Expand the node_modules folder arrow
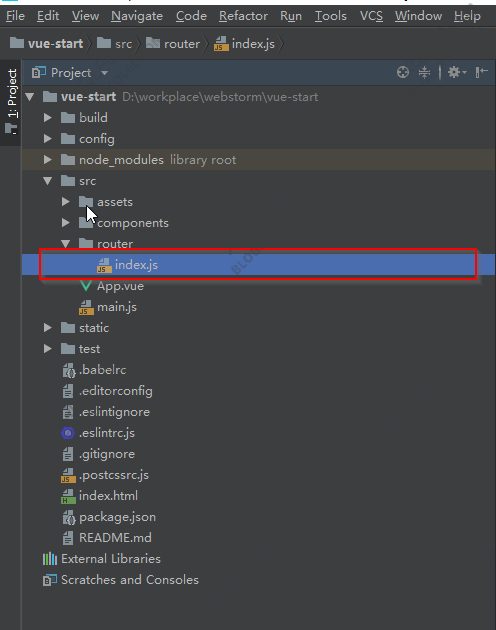 coord(47,160)
